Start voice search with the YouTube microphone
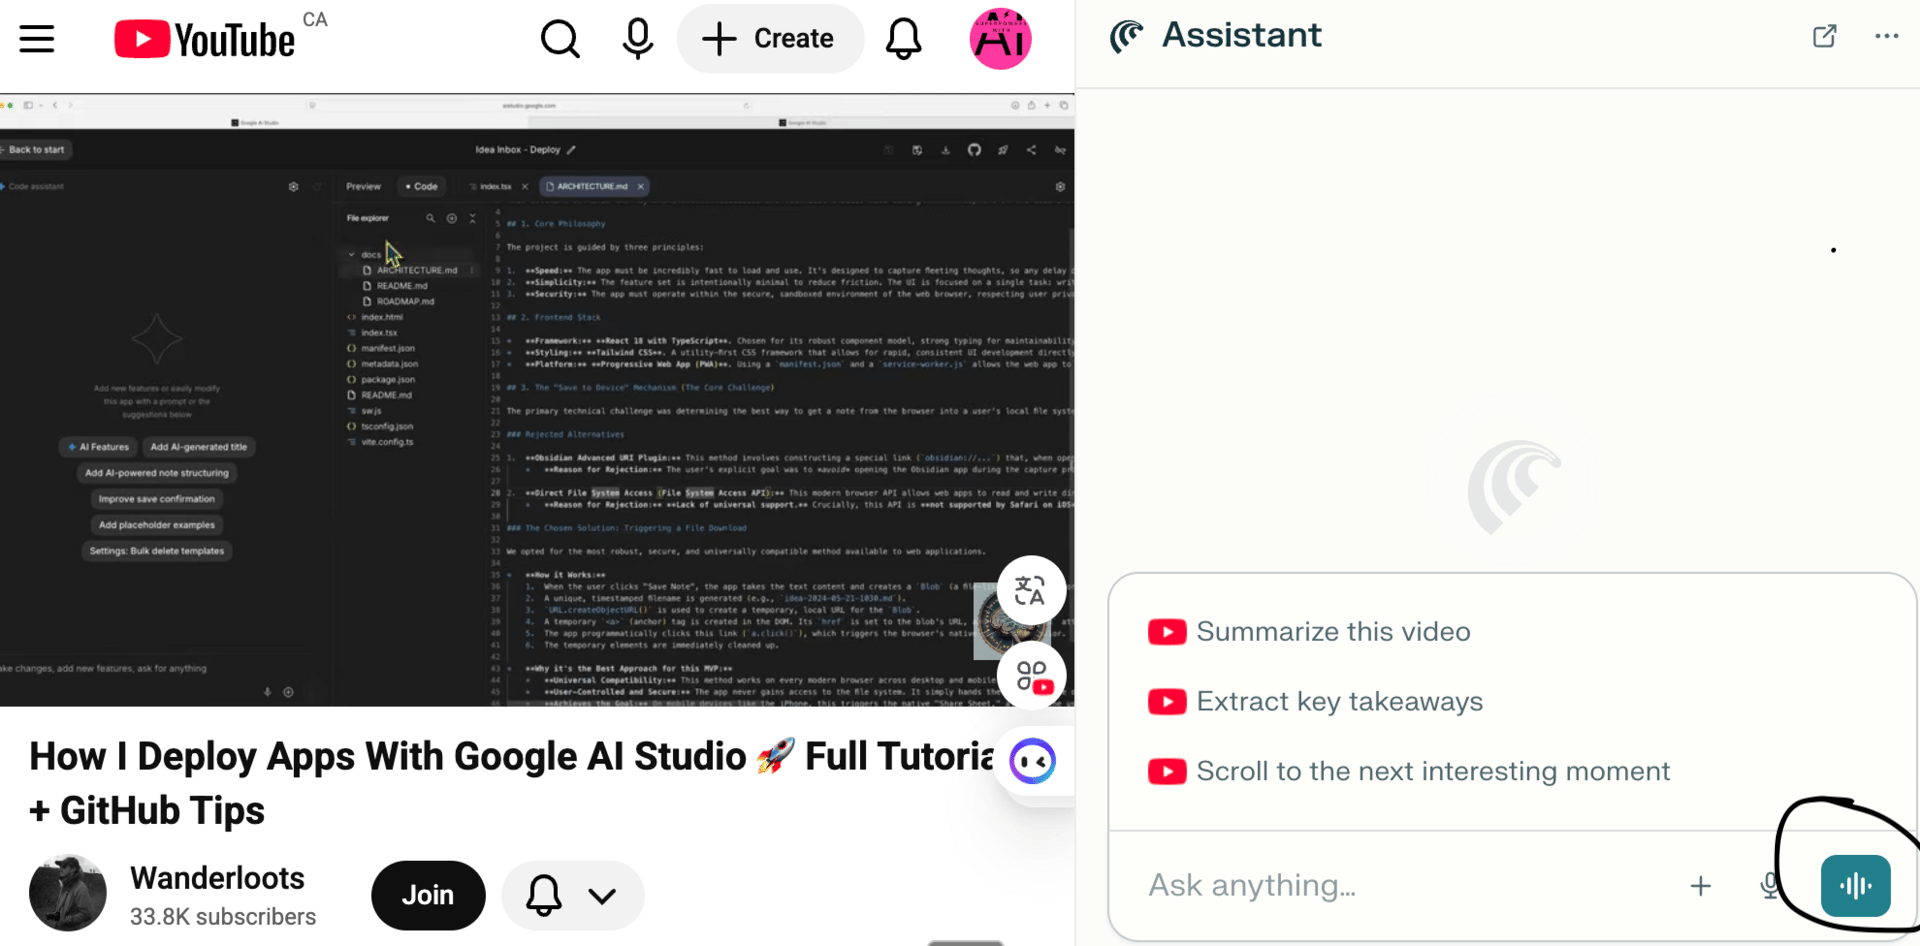This screenshot has height=946, width=1920. click(x=637, y=39)
